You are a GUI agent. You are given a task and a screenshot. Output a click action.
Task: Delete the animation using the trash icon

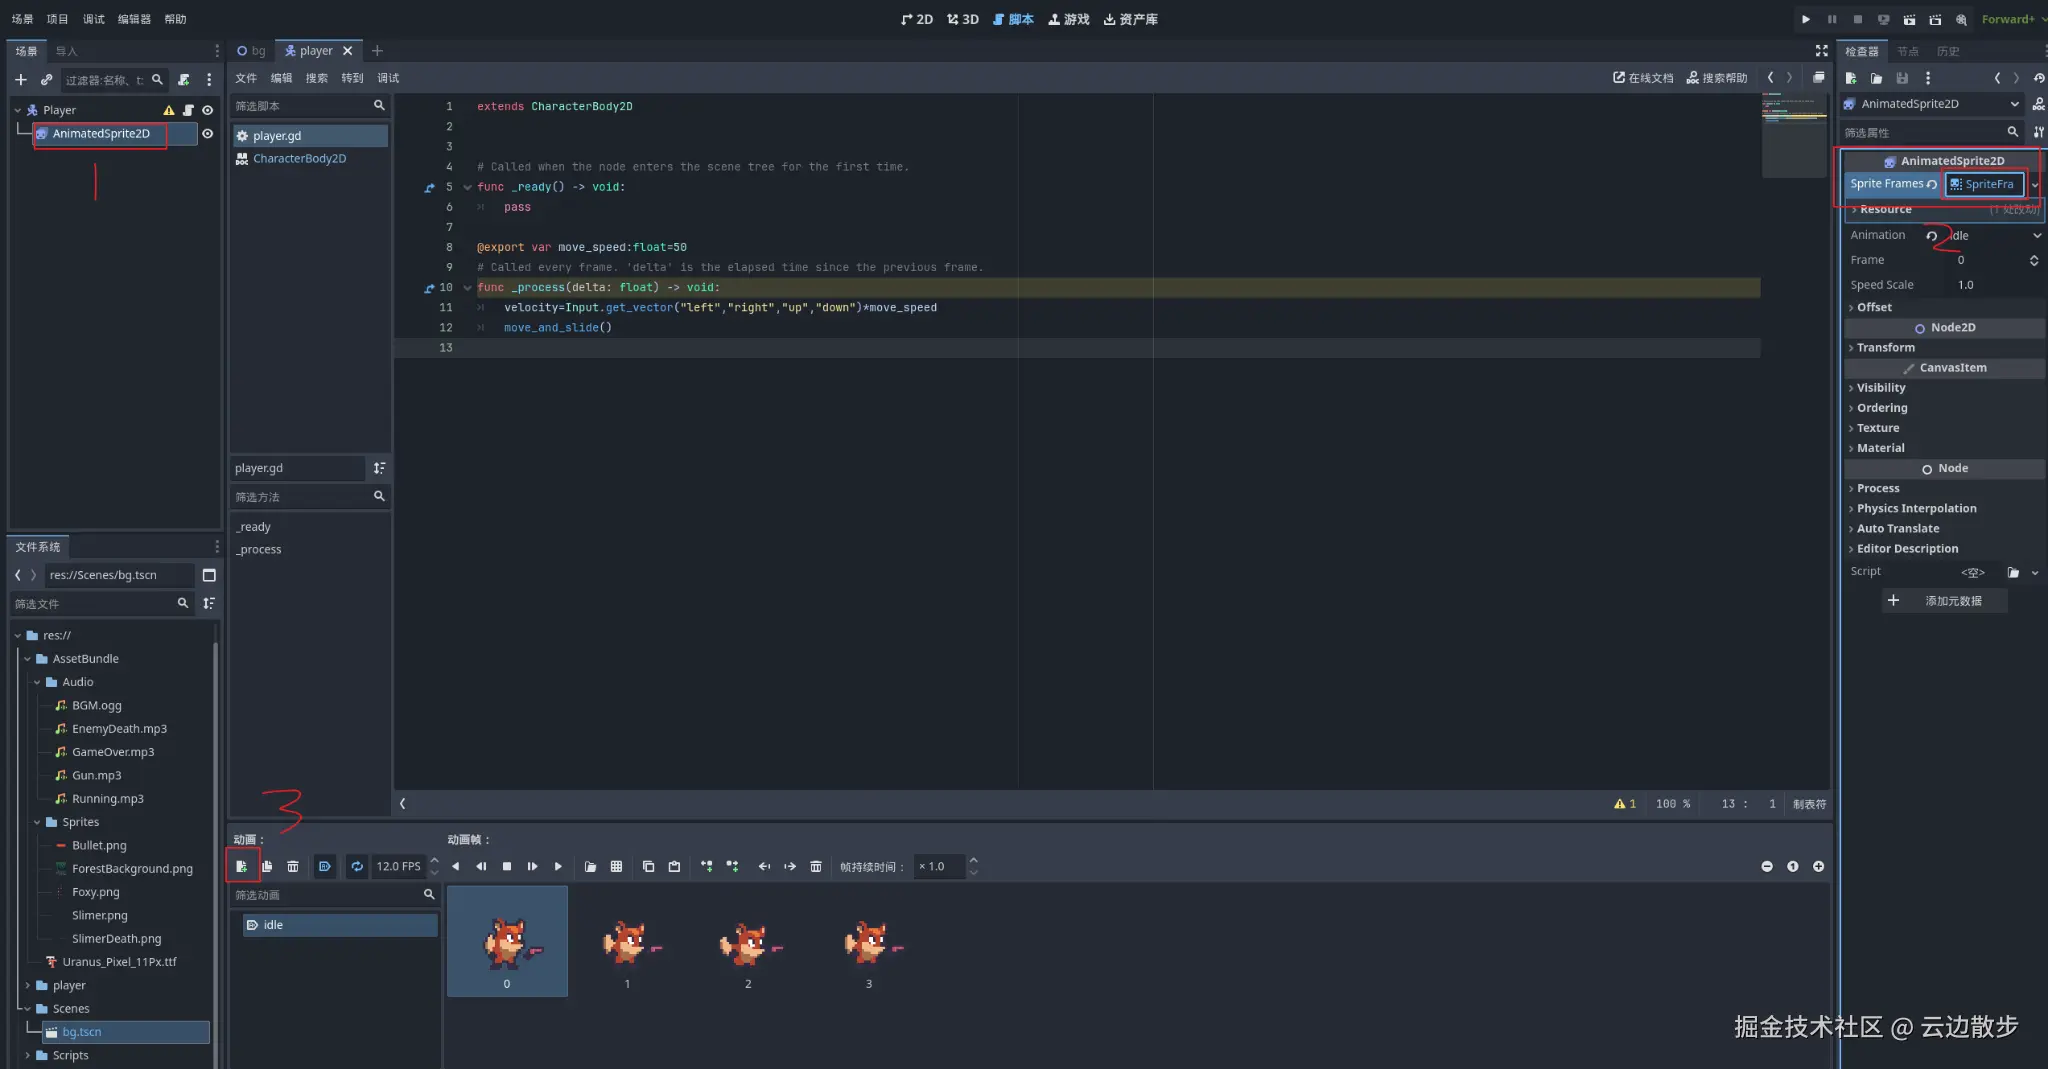tap(293, 866)
